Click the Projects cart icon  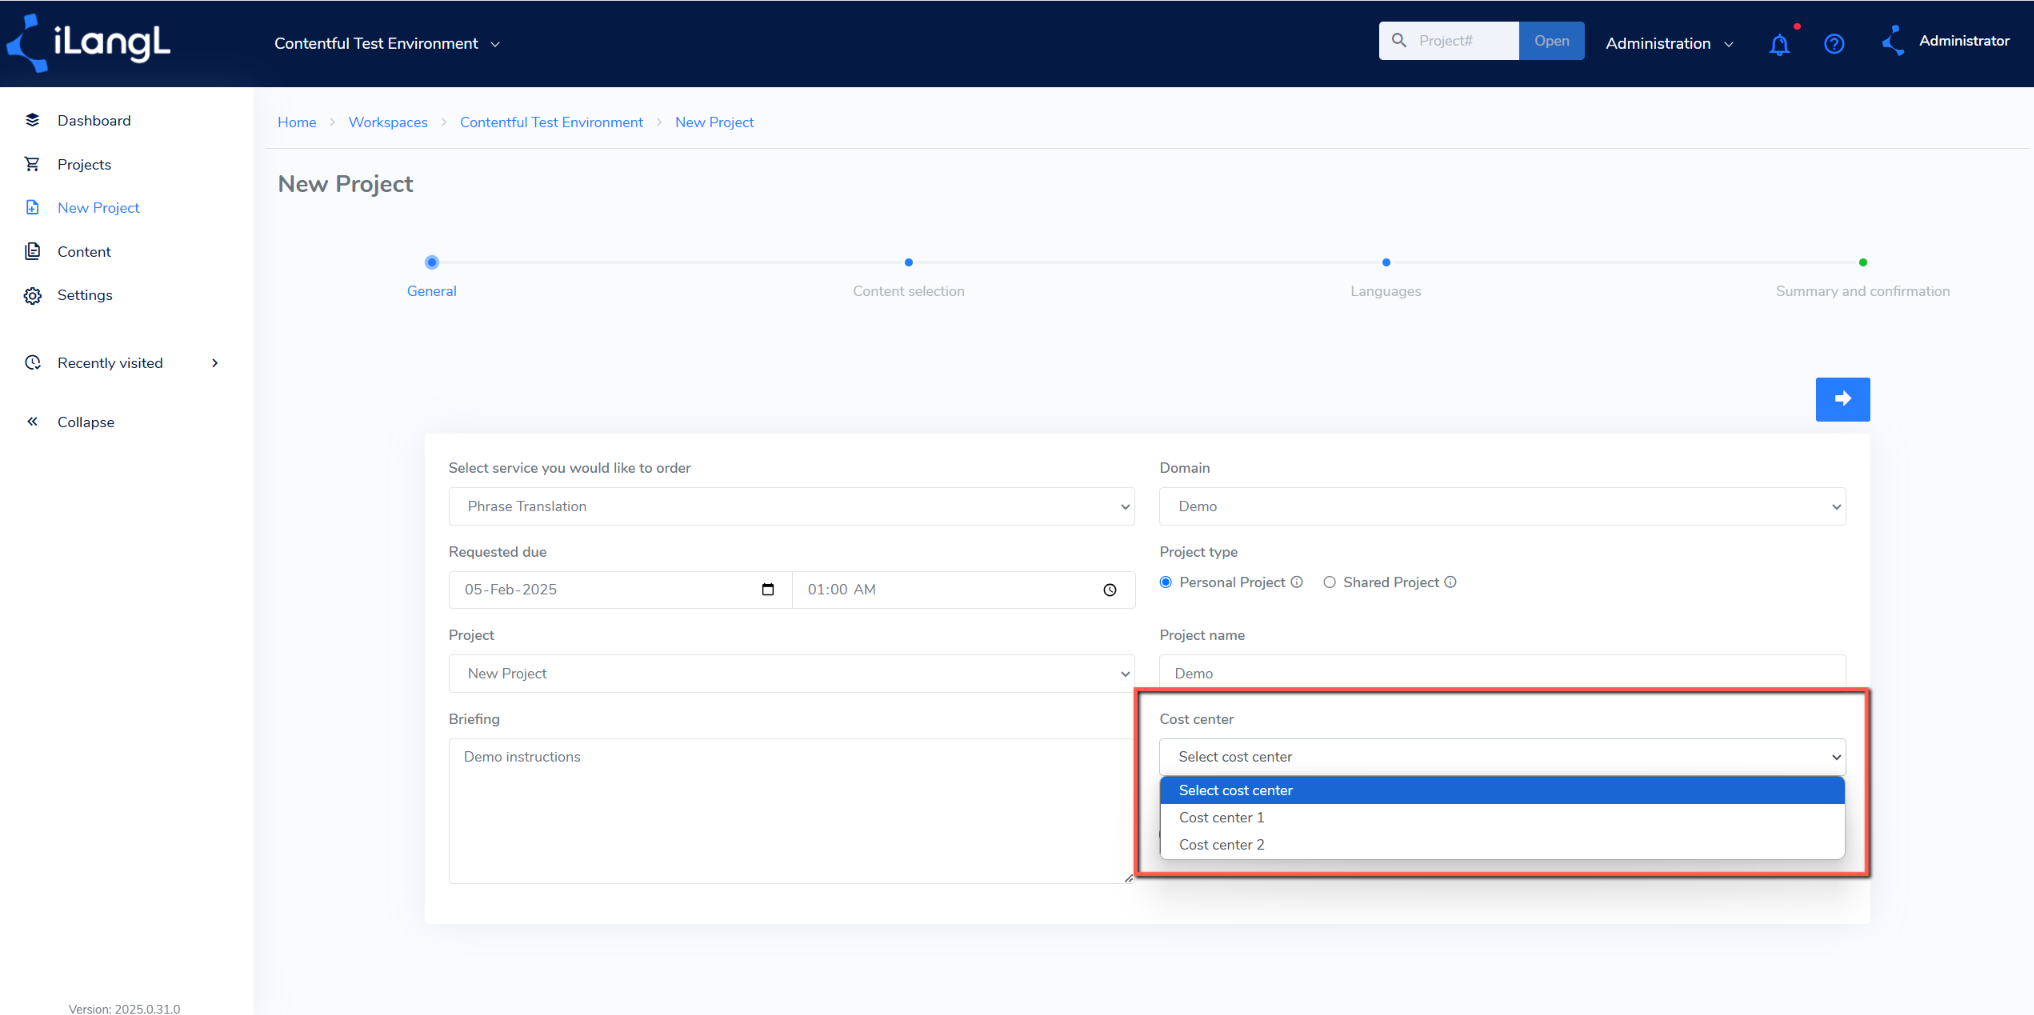tap(33, 164)
